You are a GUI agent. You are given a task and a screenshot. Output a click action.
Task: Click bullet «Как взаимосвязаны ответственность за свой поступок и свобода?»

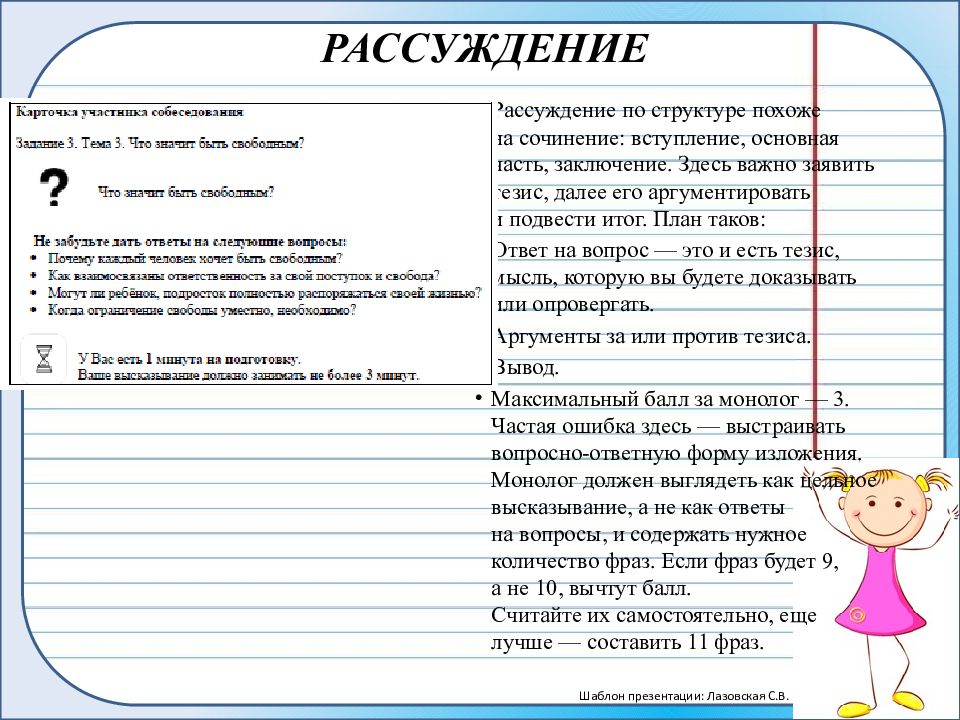coord(244,276)
